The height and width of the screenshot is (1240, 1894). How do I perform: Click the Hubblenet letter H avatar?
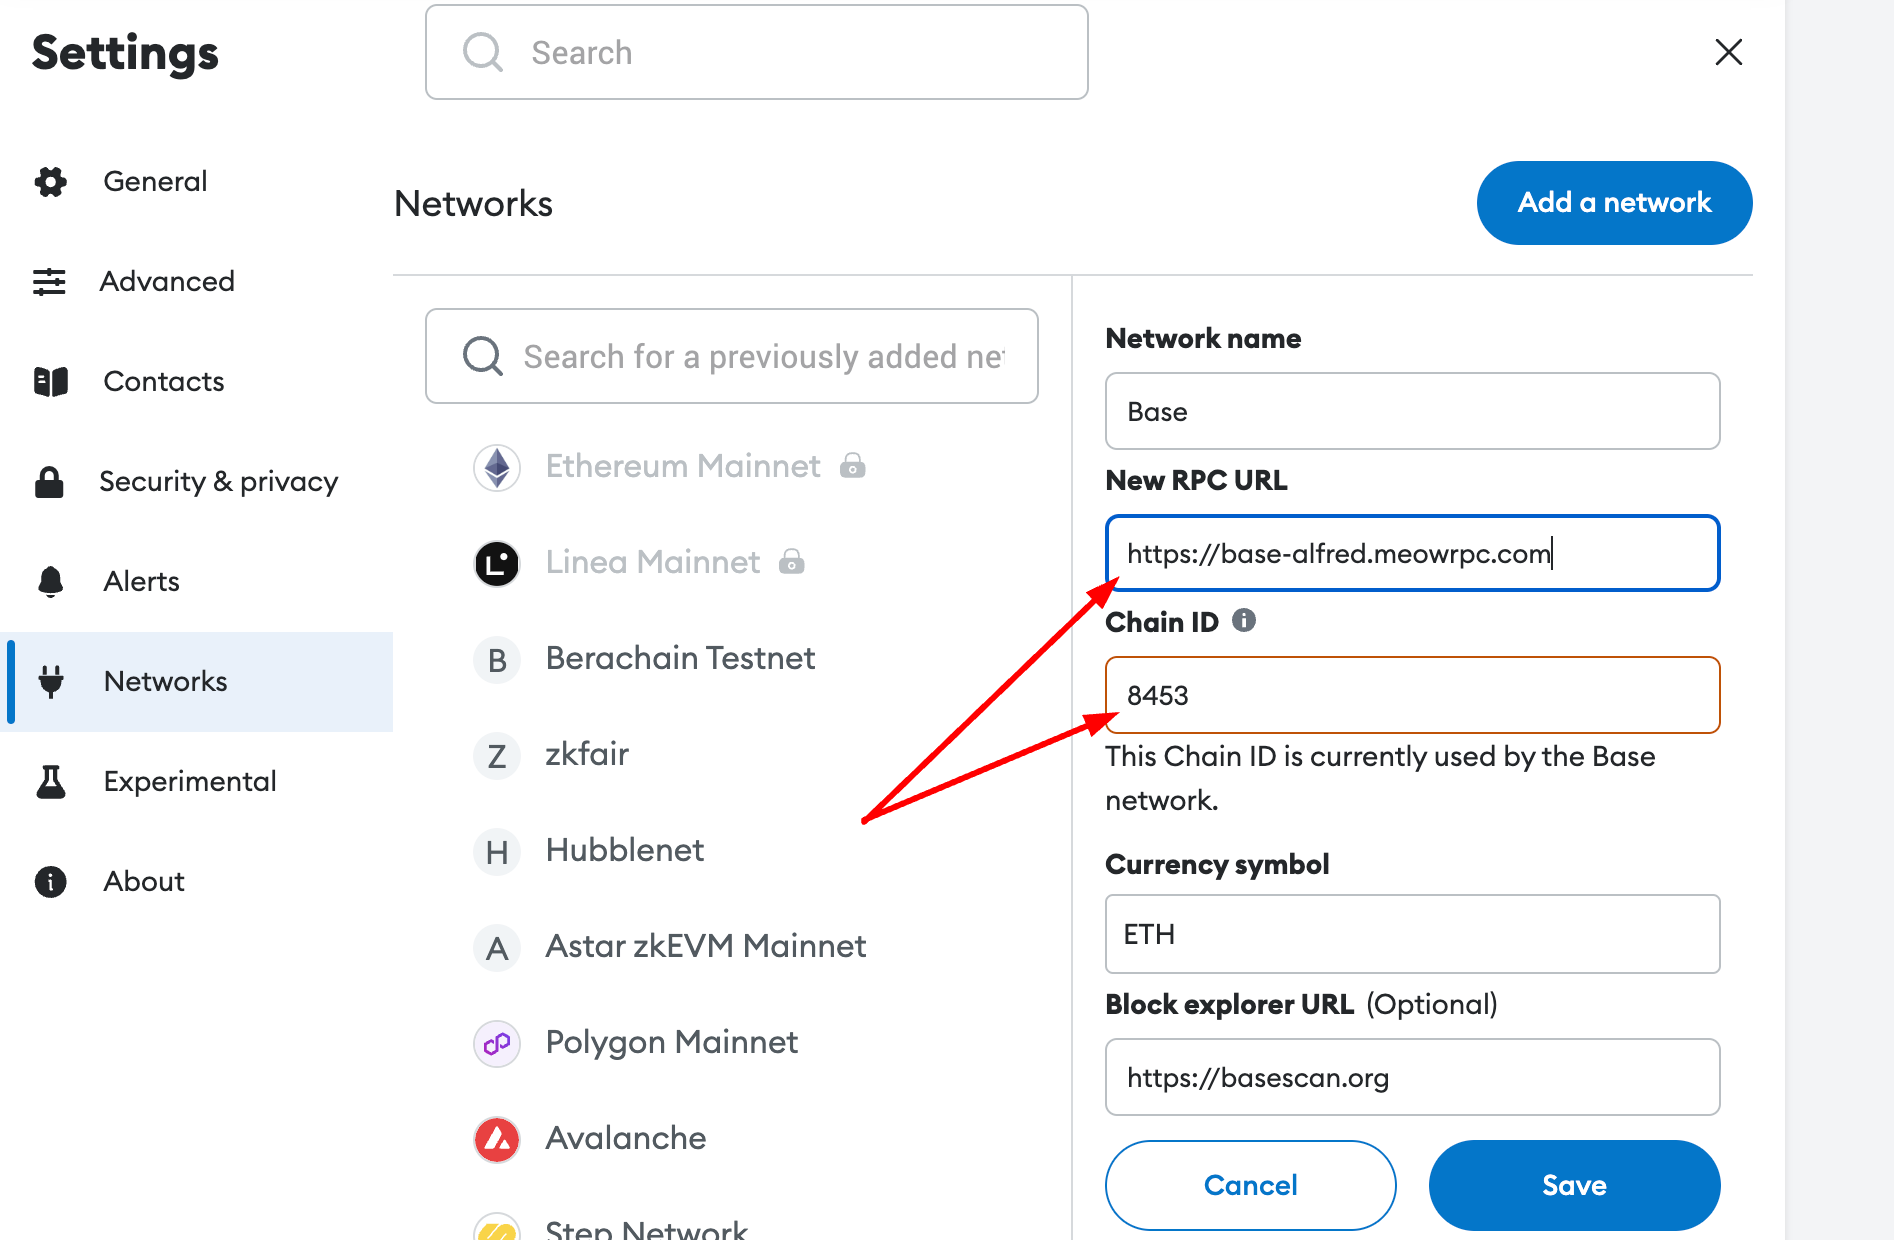pos(497,852)
